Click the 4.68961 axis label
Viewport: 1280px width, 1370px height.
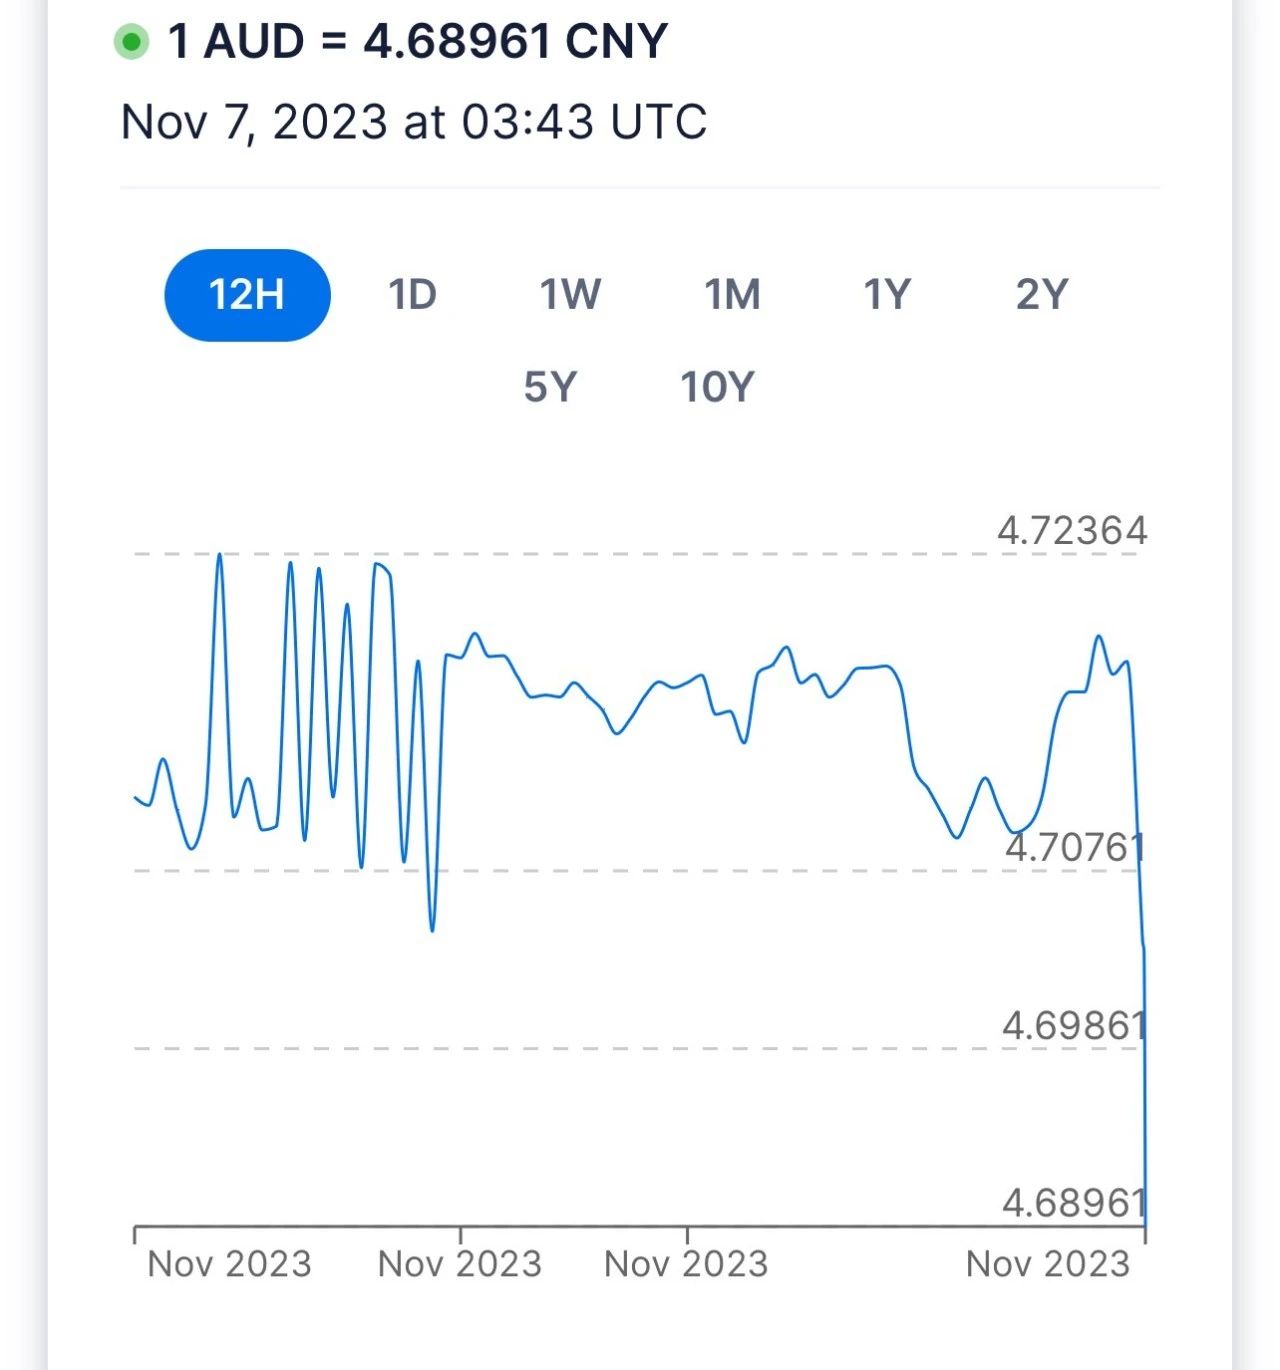(1074, 1202)
